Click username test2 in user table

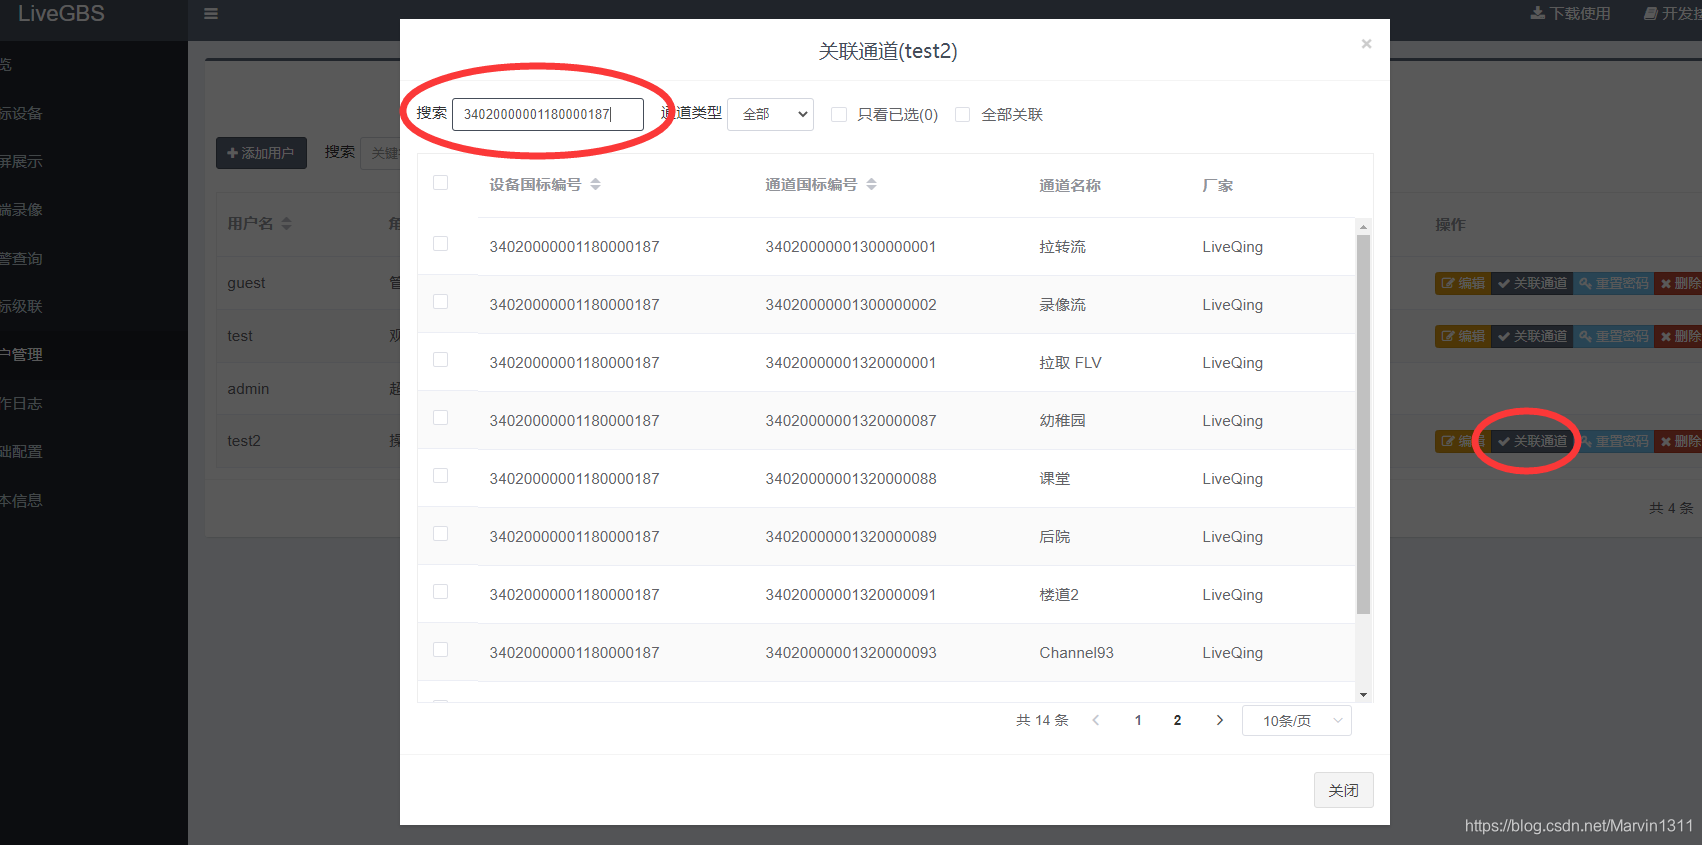pos(244,441)
